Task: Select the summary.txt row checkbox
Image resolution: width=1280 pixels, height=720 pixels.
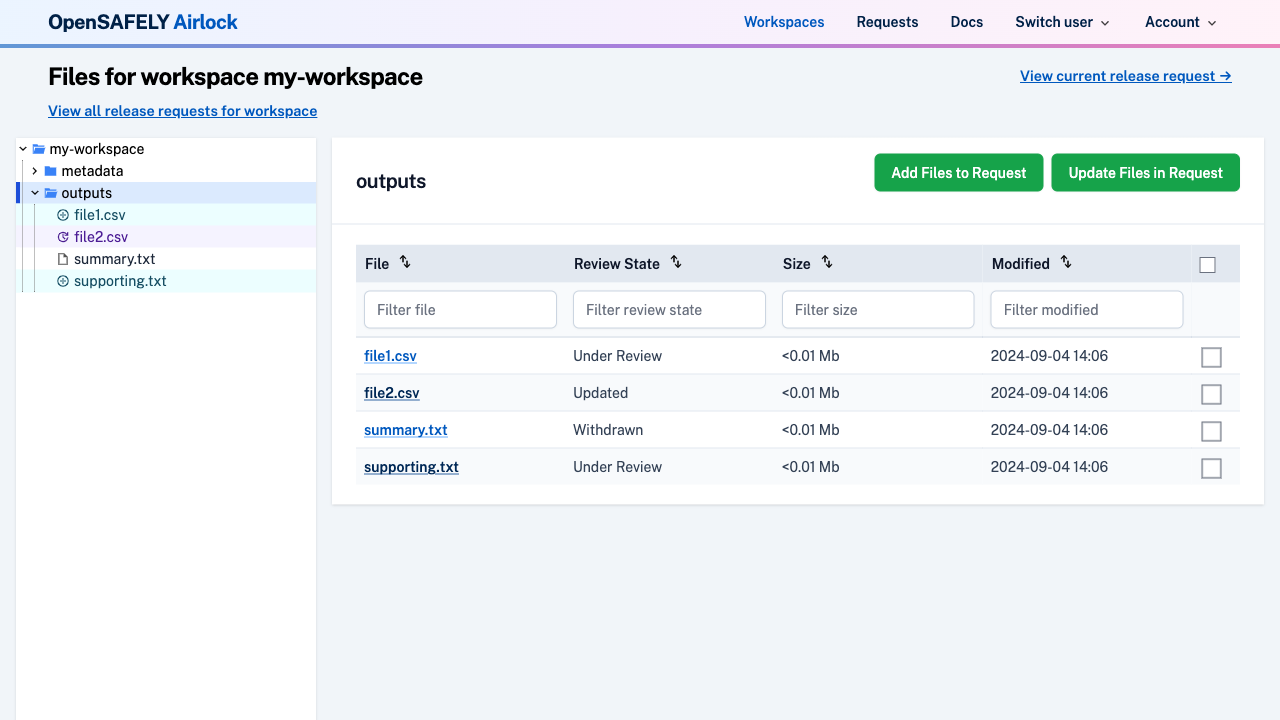Action: tap(1211, 431)
